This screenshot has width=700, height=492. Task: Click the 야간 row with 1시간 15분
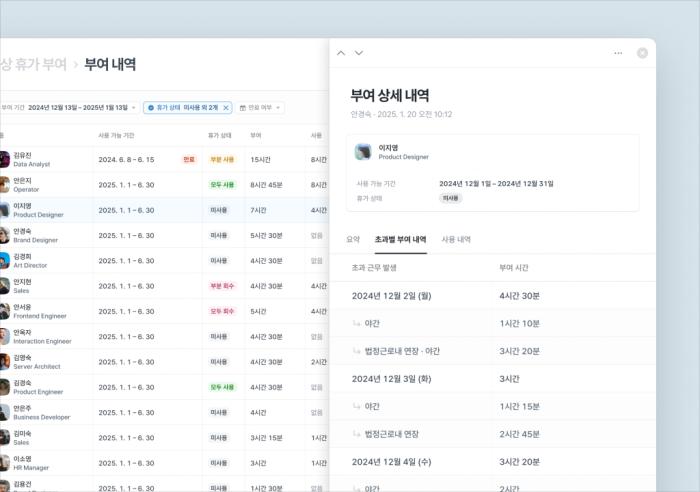coord(492,406)
